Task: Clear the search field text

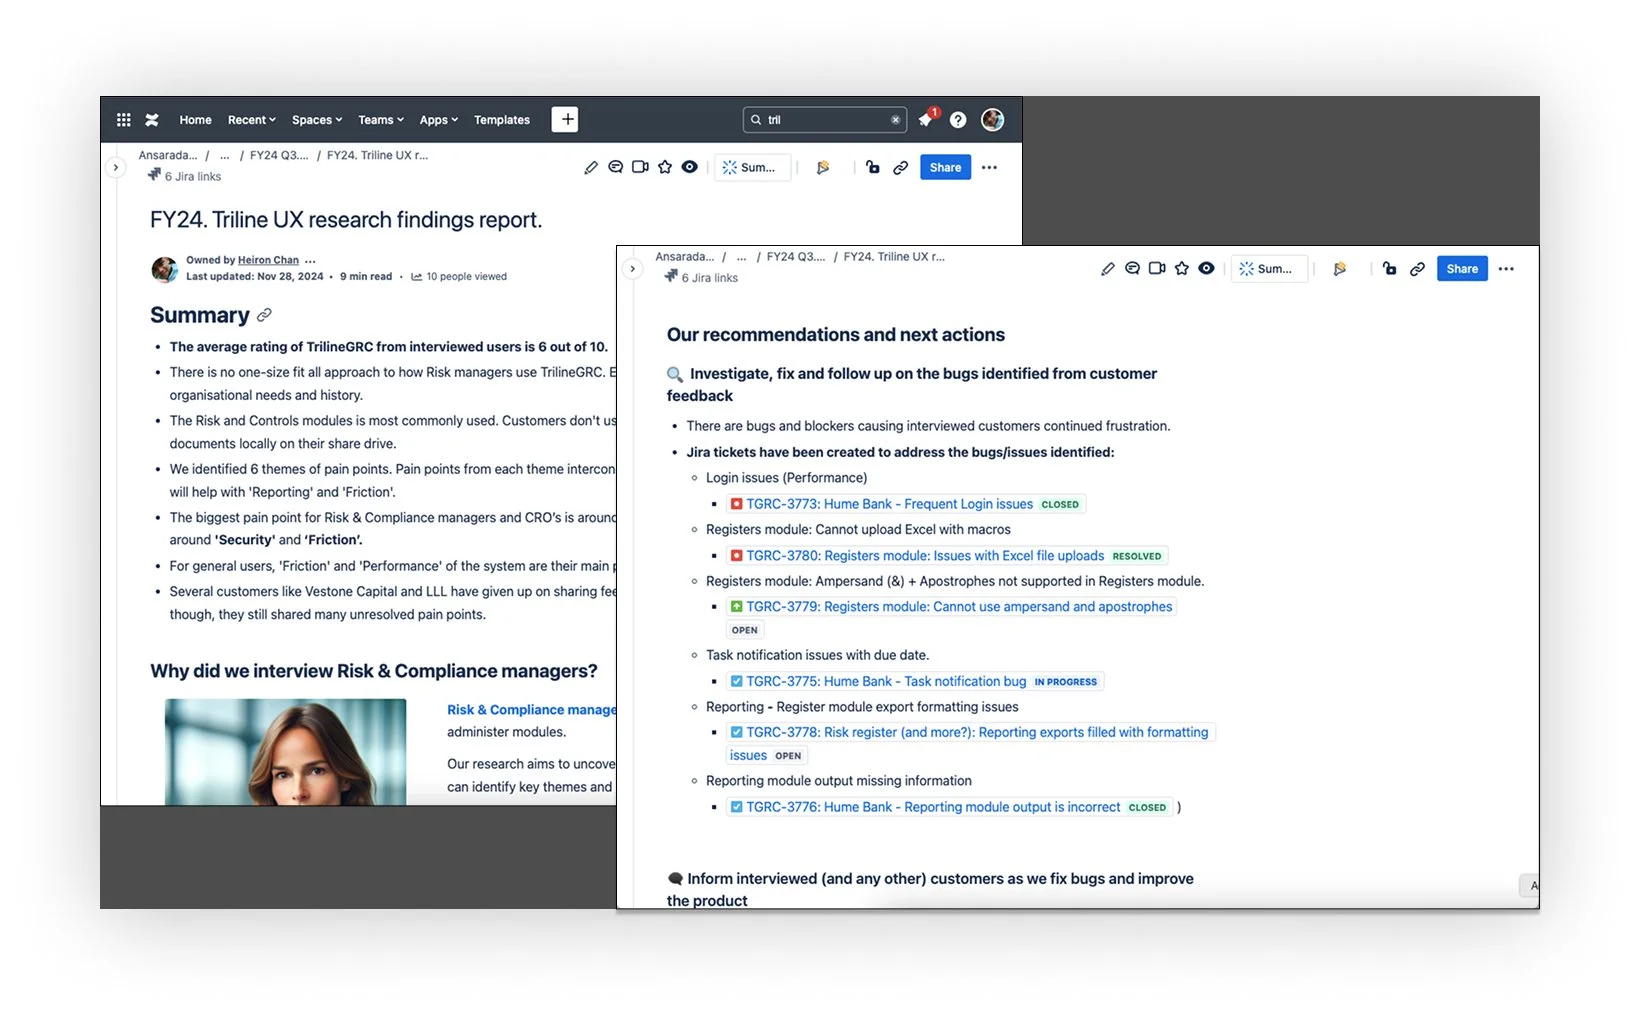Action: tap(895, 120)
